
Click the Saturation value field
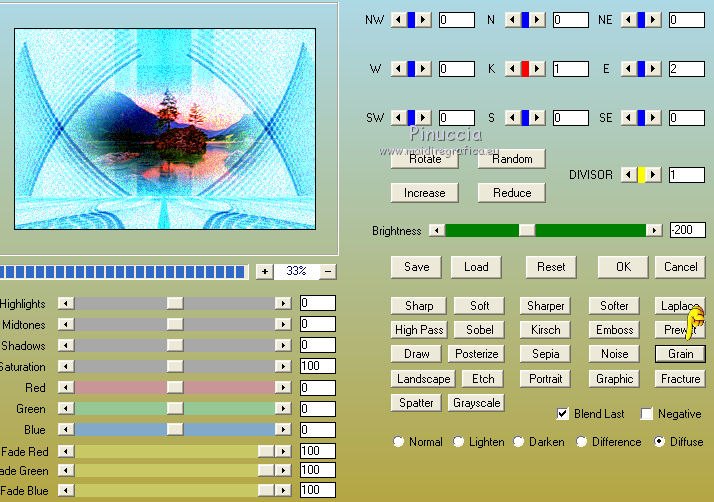coord(318,366)
